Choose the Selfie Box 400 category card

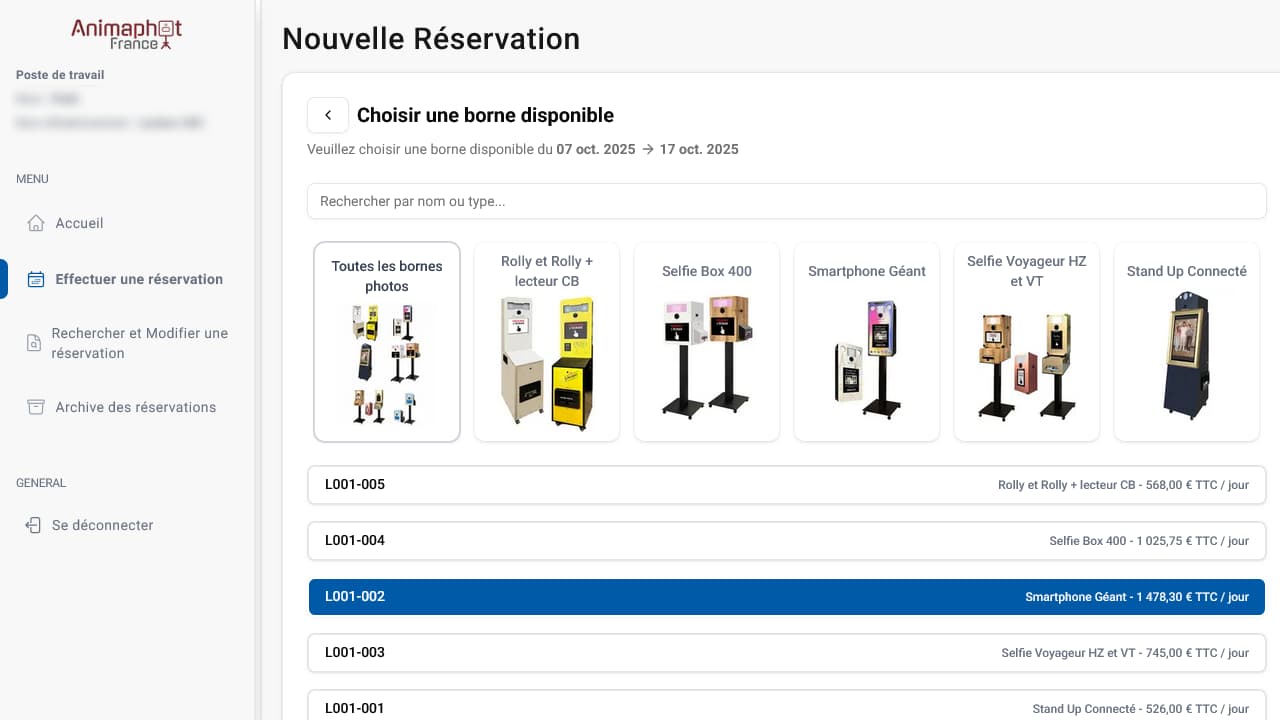click(707, 341)
